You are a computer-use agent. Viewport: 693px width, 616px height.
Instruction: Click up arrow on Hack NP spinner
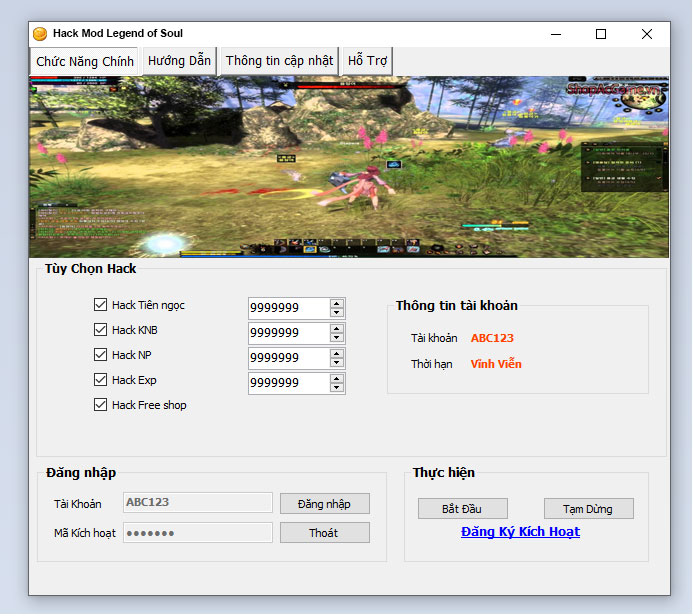coord(337,353)
